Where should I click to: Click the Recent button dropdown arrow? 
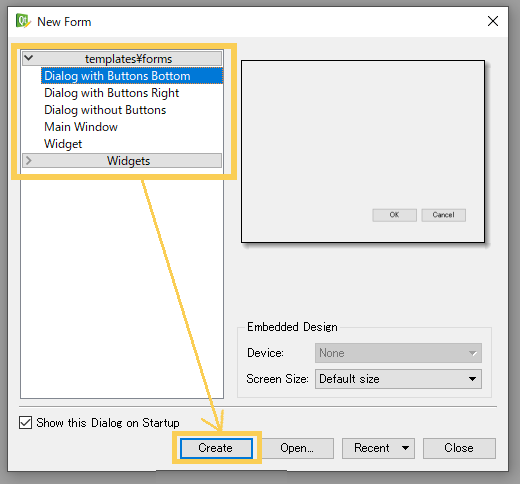coord(405,448)
